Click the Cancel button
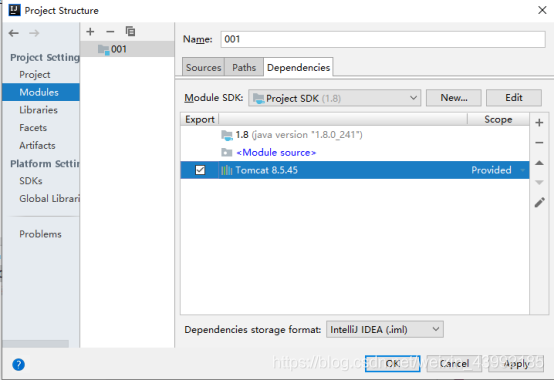 coord(454,363)
